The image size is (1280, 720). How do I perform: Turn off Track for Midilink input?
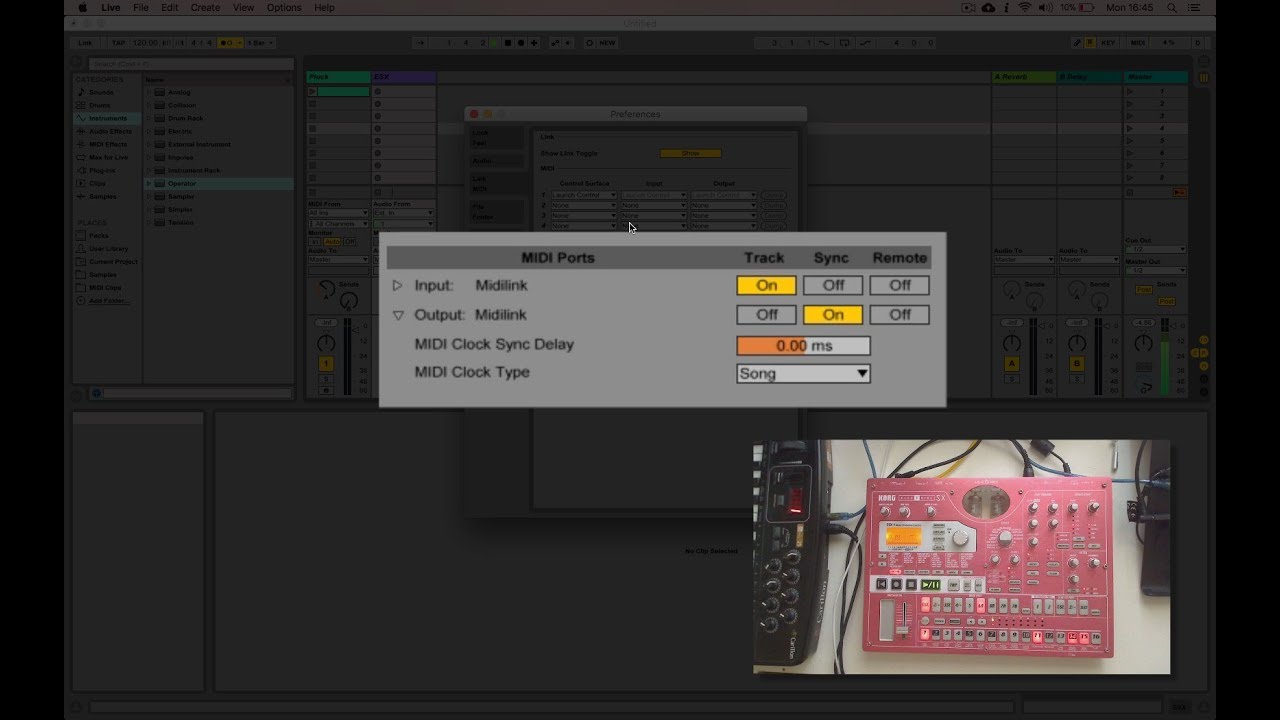[767, 285]
